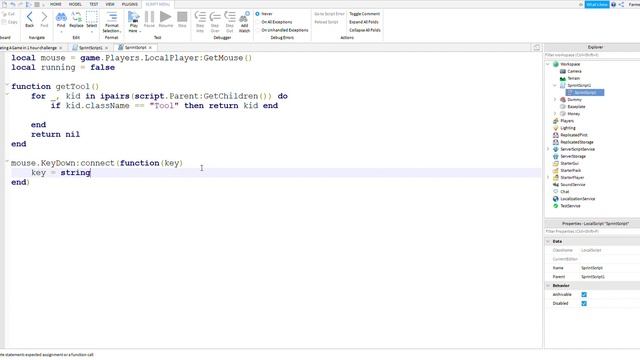Screen dimensions: 640x360
Task: Click the new file icon in quick access bar
Action: [4, 4]
